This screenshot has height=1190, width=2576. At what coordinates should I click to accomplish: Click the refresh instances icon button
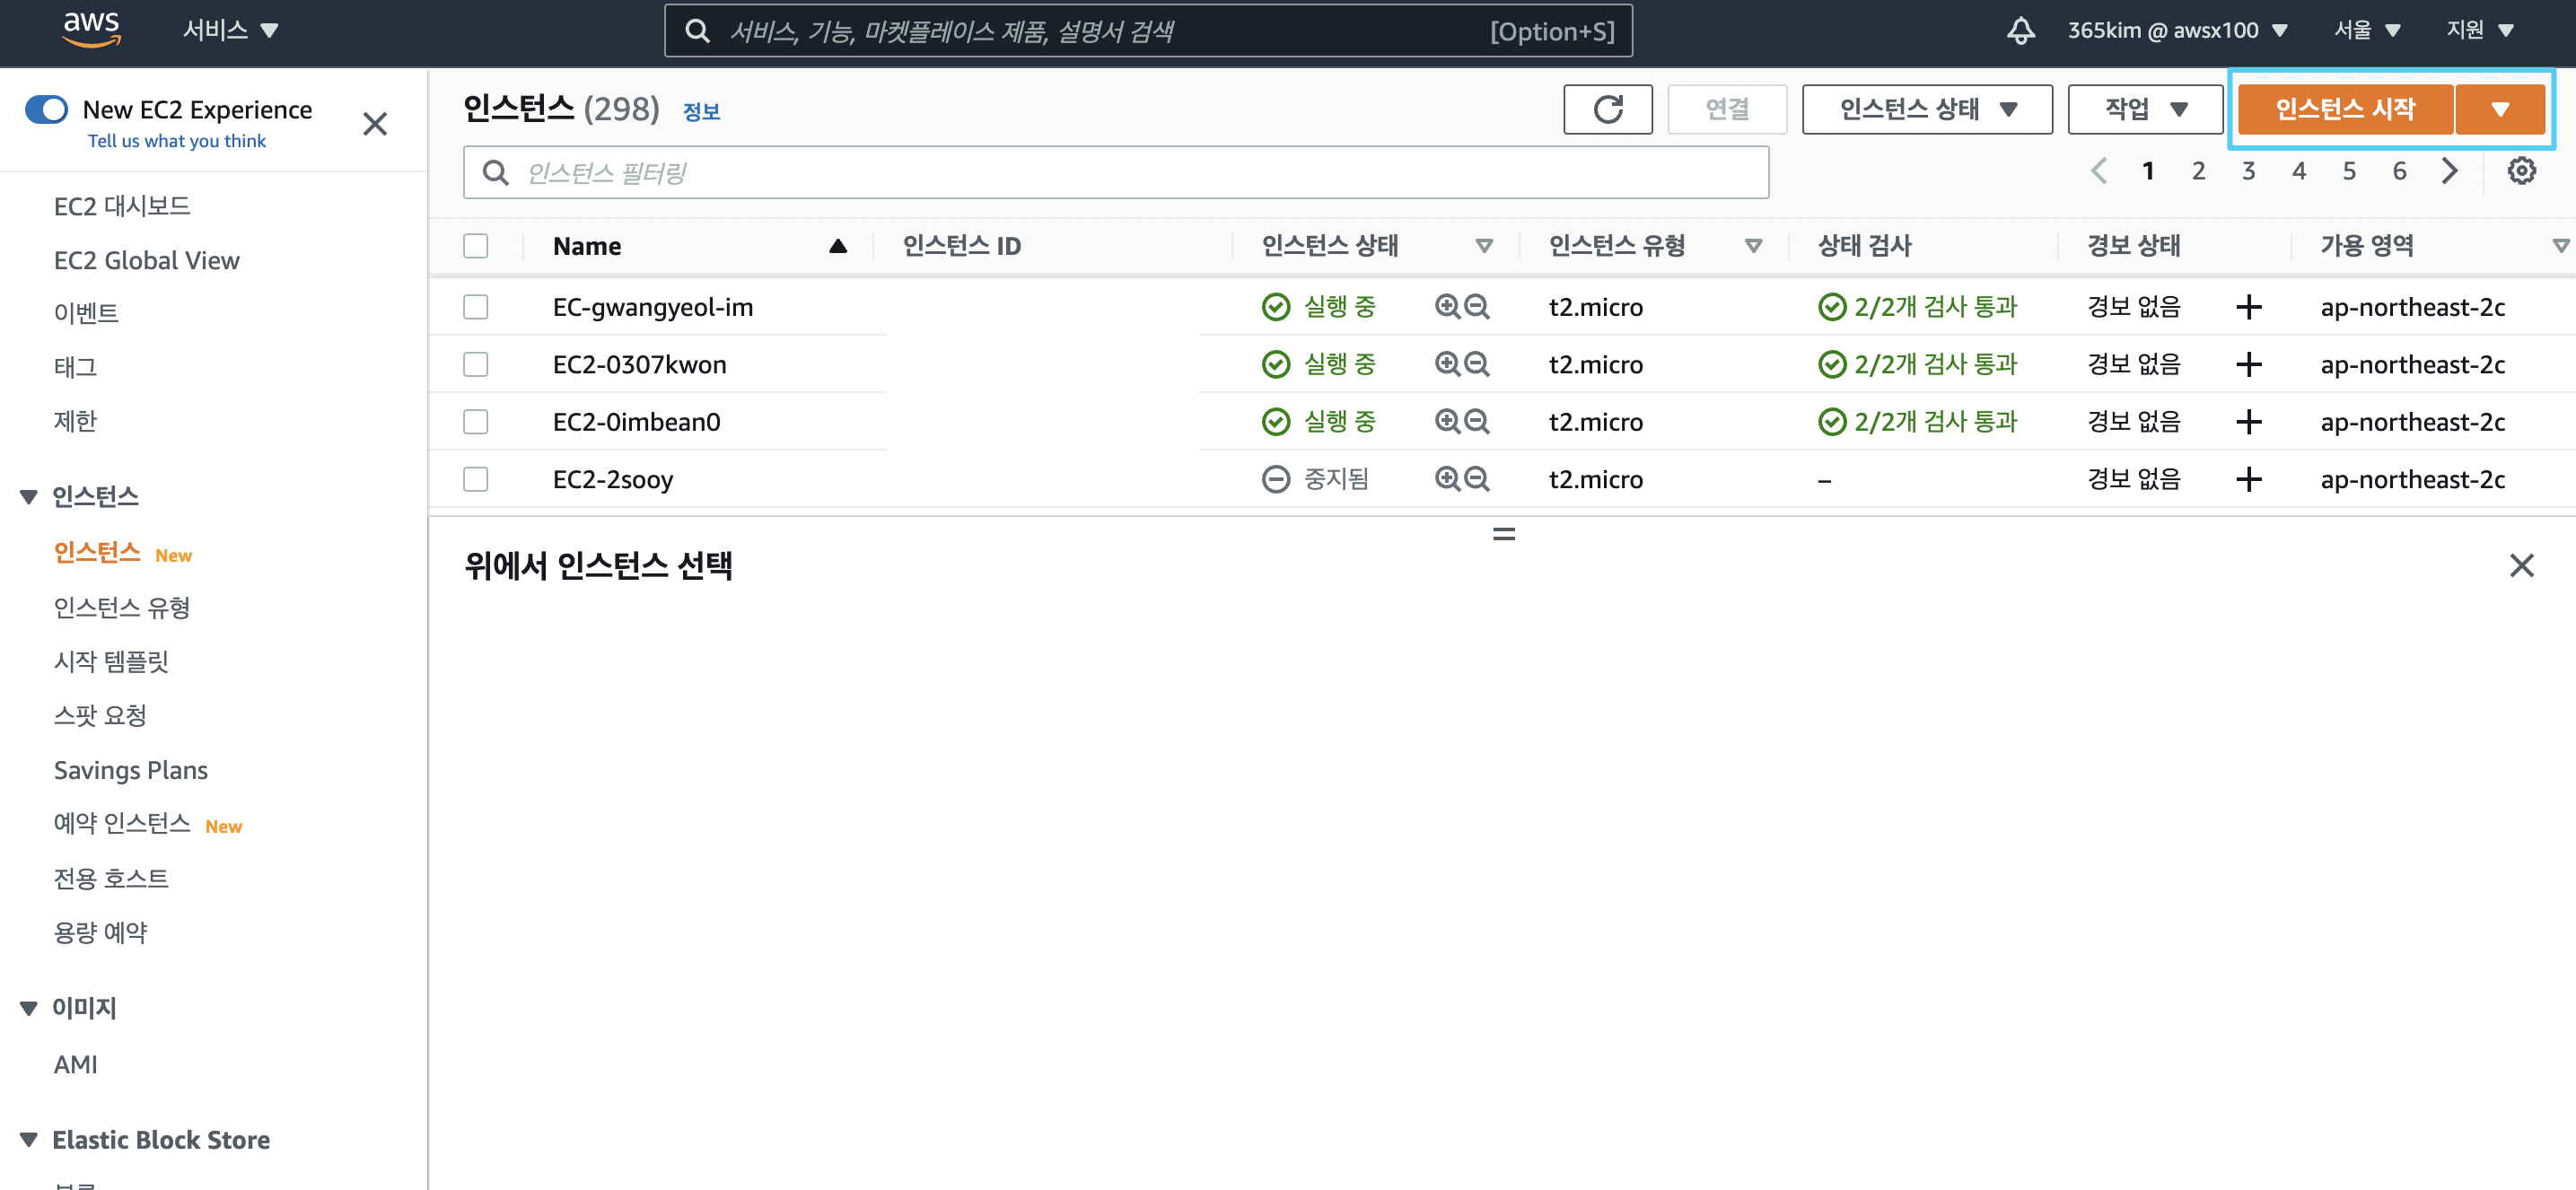pos(1607,109)
